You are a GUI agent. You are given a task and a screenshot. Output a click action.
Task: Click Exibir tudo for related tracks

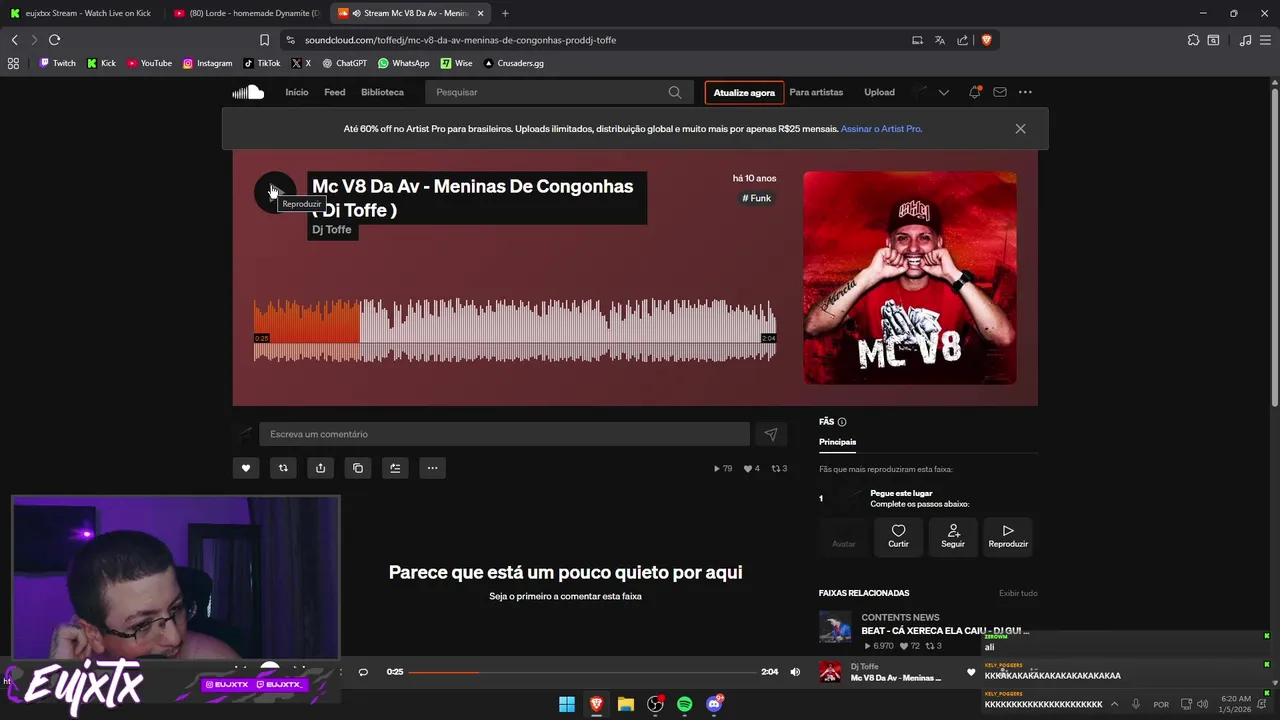coord(1018,593)
